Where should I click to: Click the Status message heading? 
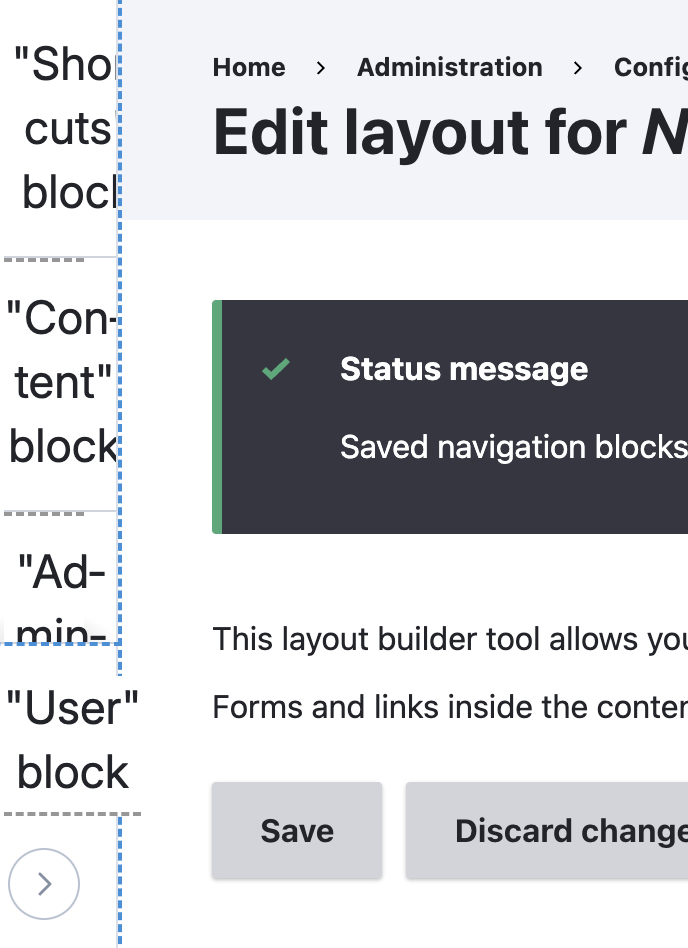pos(464,369)
